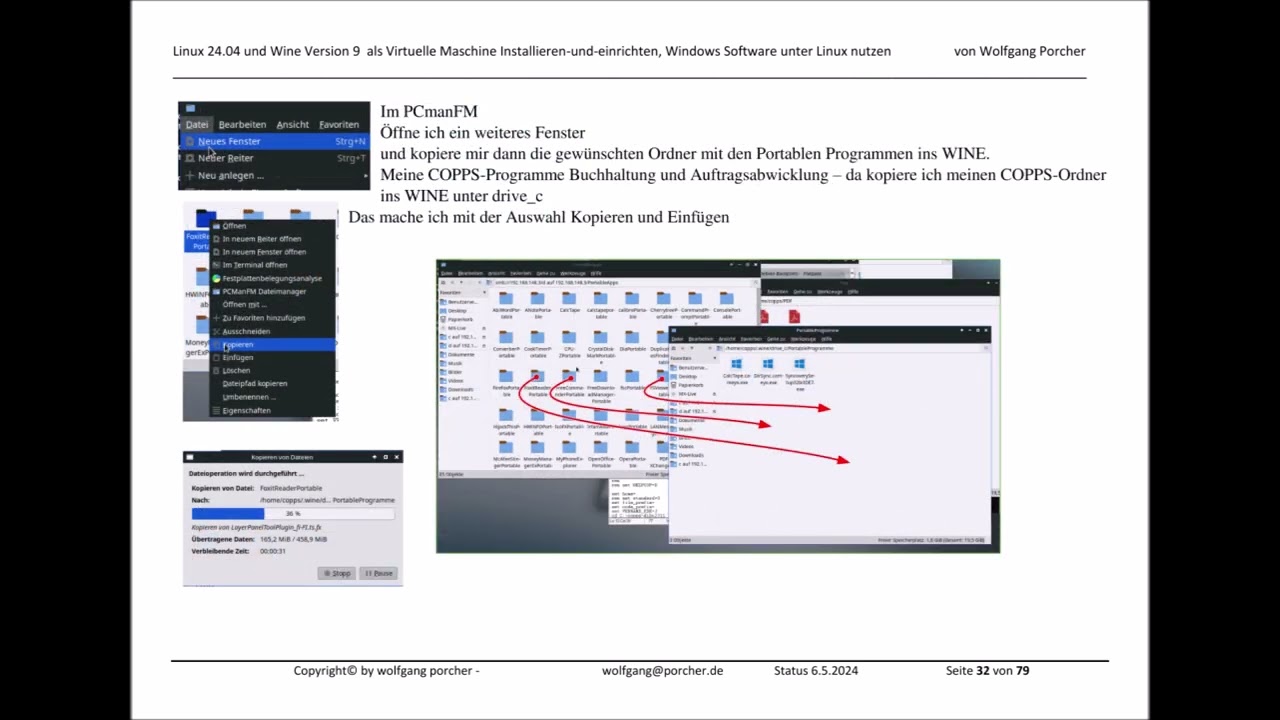Launch Festplattenbelegungsanalyse from context menu
Image resolution: width=1280 pixels, height=720 pixels.
(272, 278)
